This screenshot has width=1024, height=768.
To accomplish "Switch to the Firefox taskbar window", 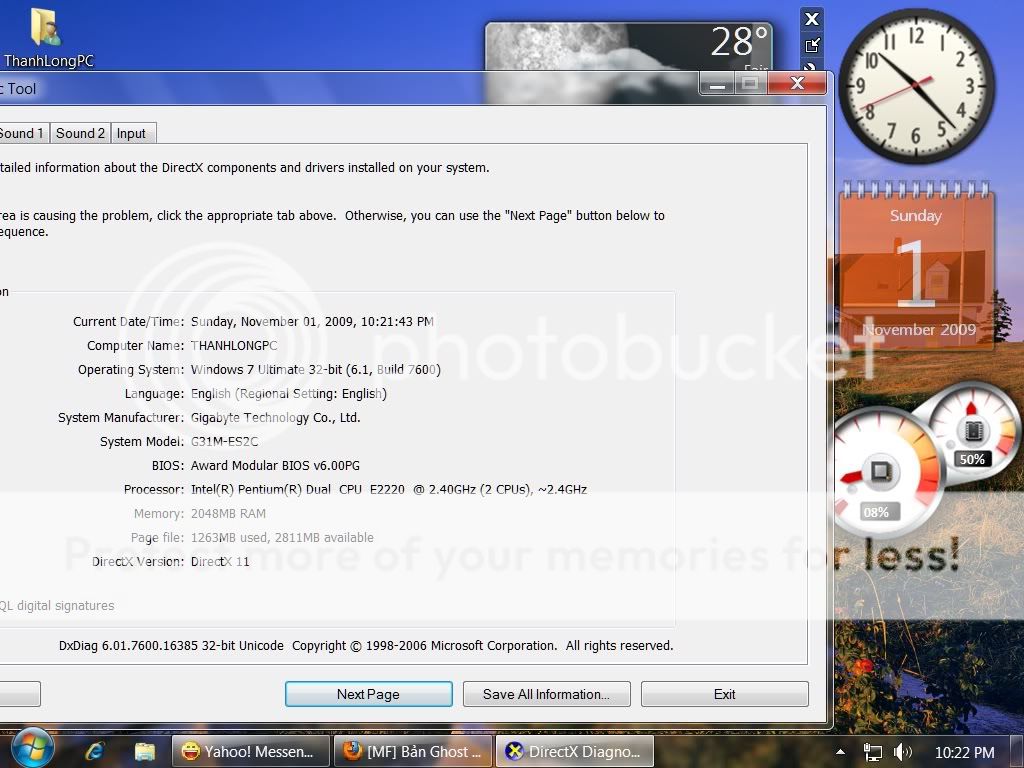I will [x=412, y=751].
